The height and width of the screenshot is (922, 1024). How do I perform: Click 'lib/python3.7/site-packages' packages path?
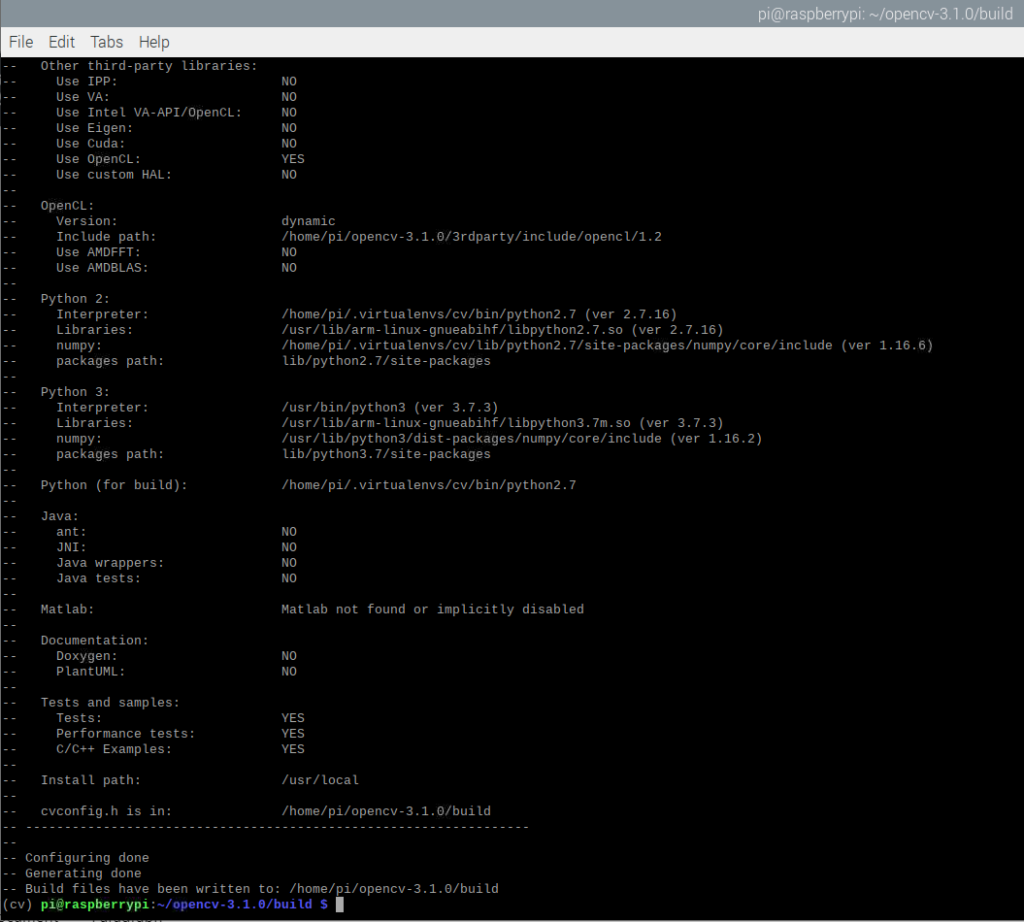(x=386, y=454)
